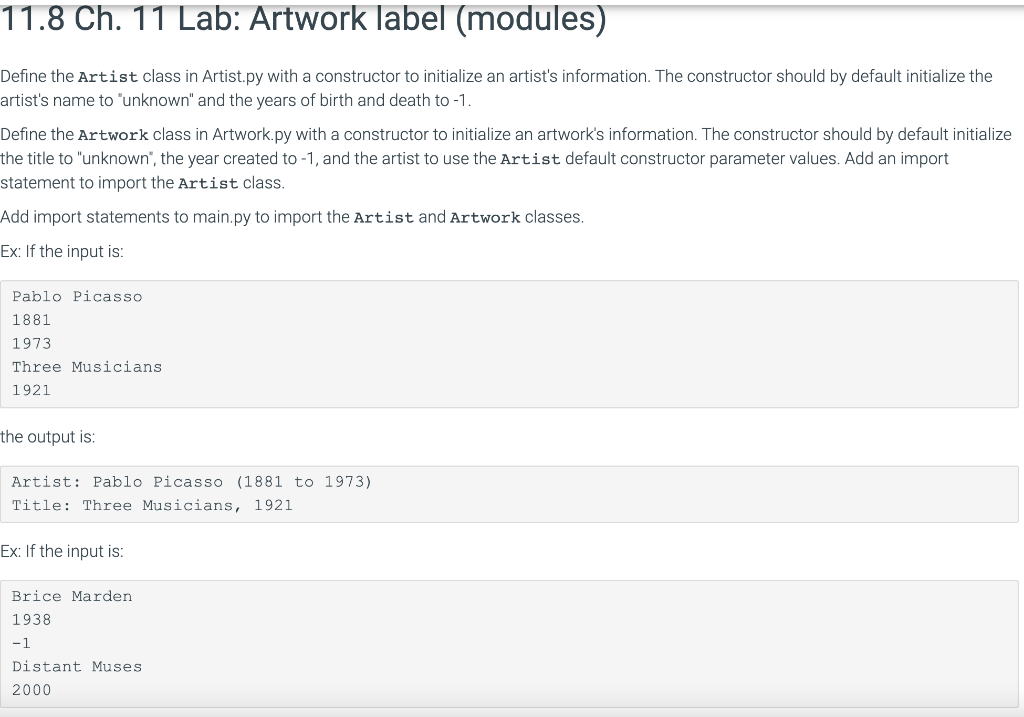The image size is (1024, 717).
Task: Click the '2000' input line
Action: click(31, 690)
